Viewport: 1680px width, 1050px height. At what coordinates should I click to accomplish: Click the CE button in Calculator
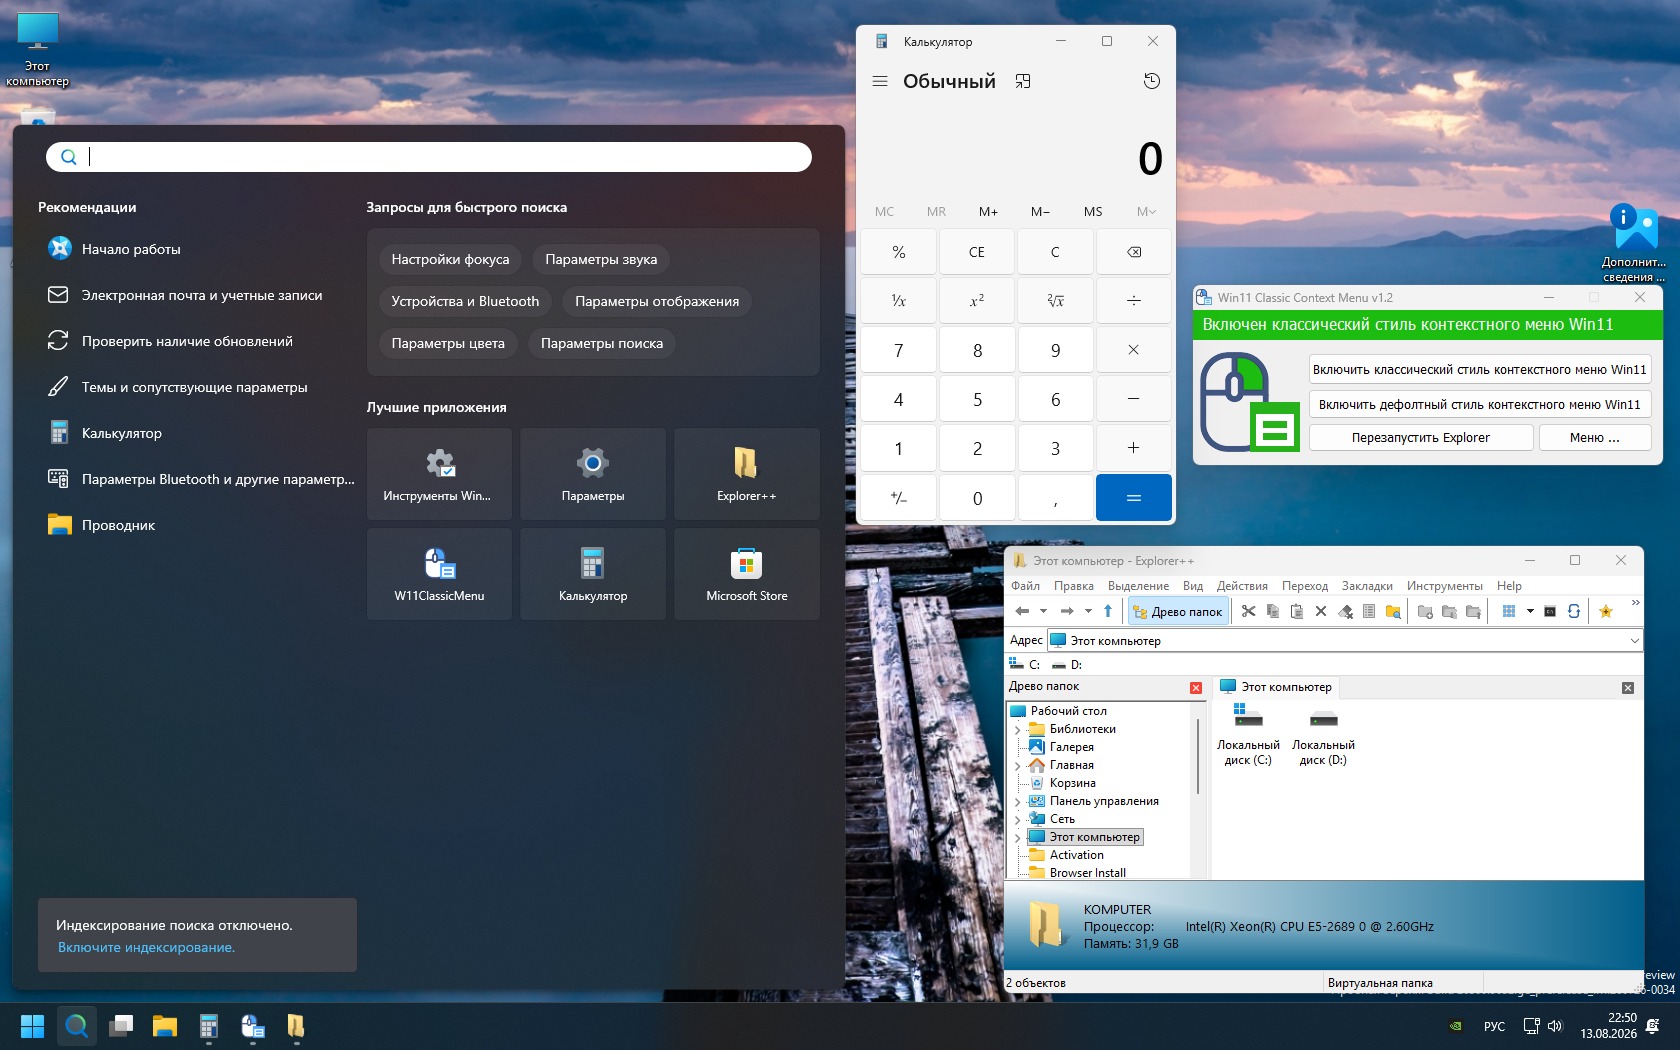977,252
